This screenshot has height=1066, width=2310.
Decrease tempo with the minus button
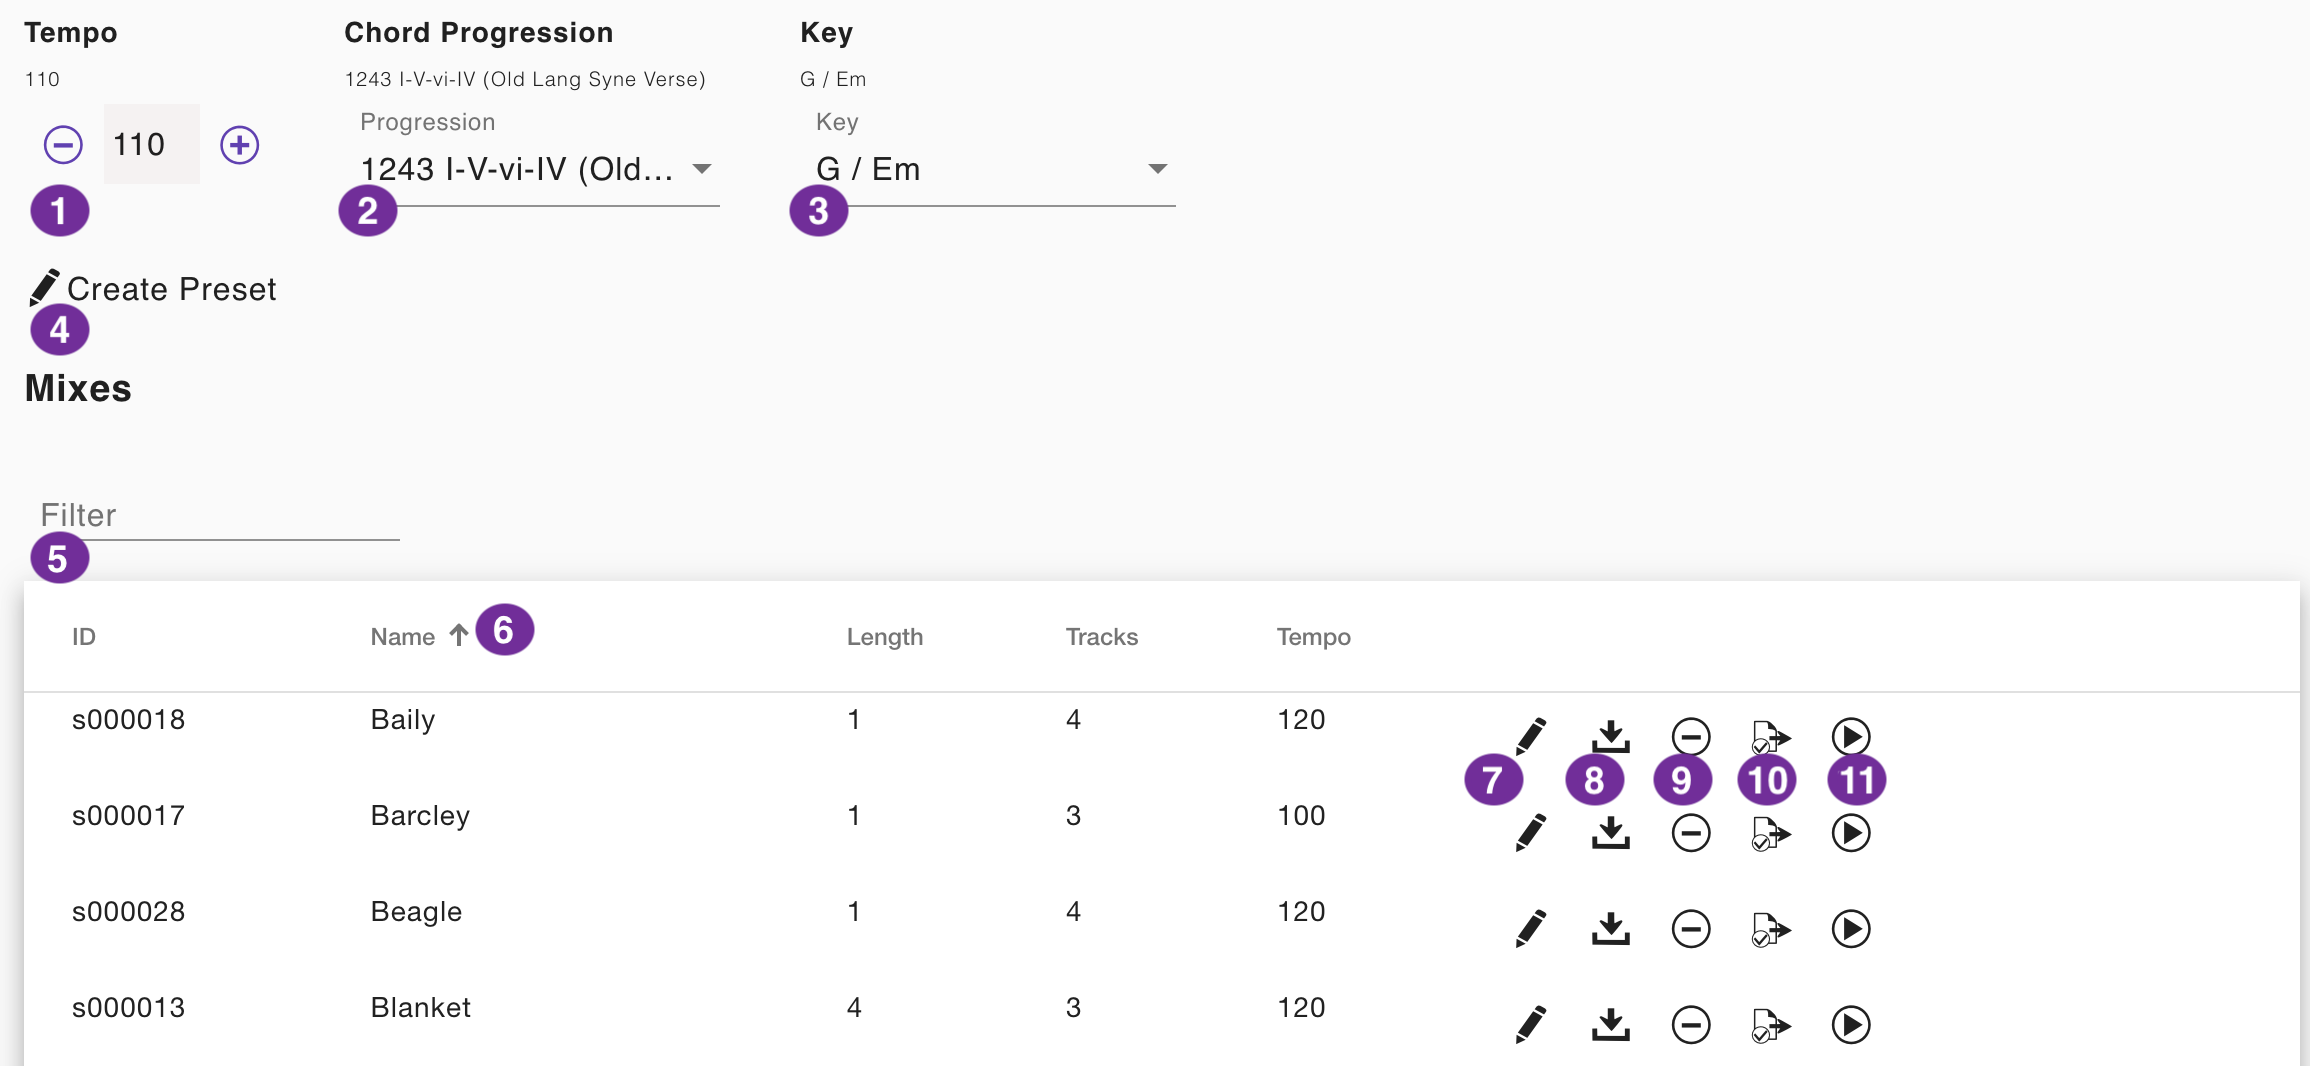pyautogui.click(x=63, y=145)
